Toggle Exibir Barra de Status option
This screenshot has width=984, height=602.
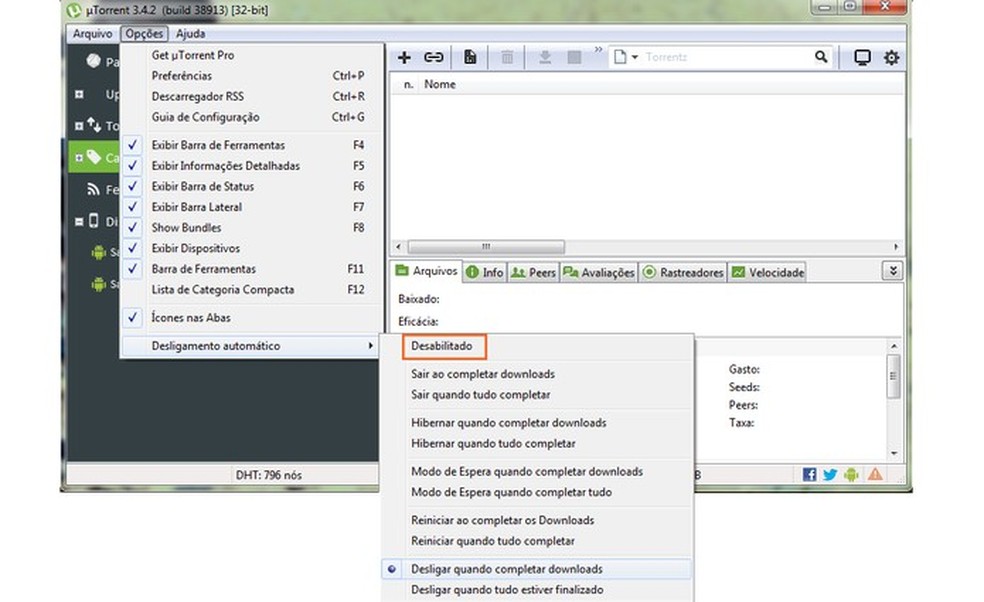(251, 186)
